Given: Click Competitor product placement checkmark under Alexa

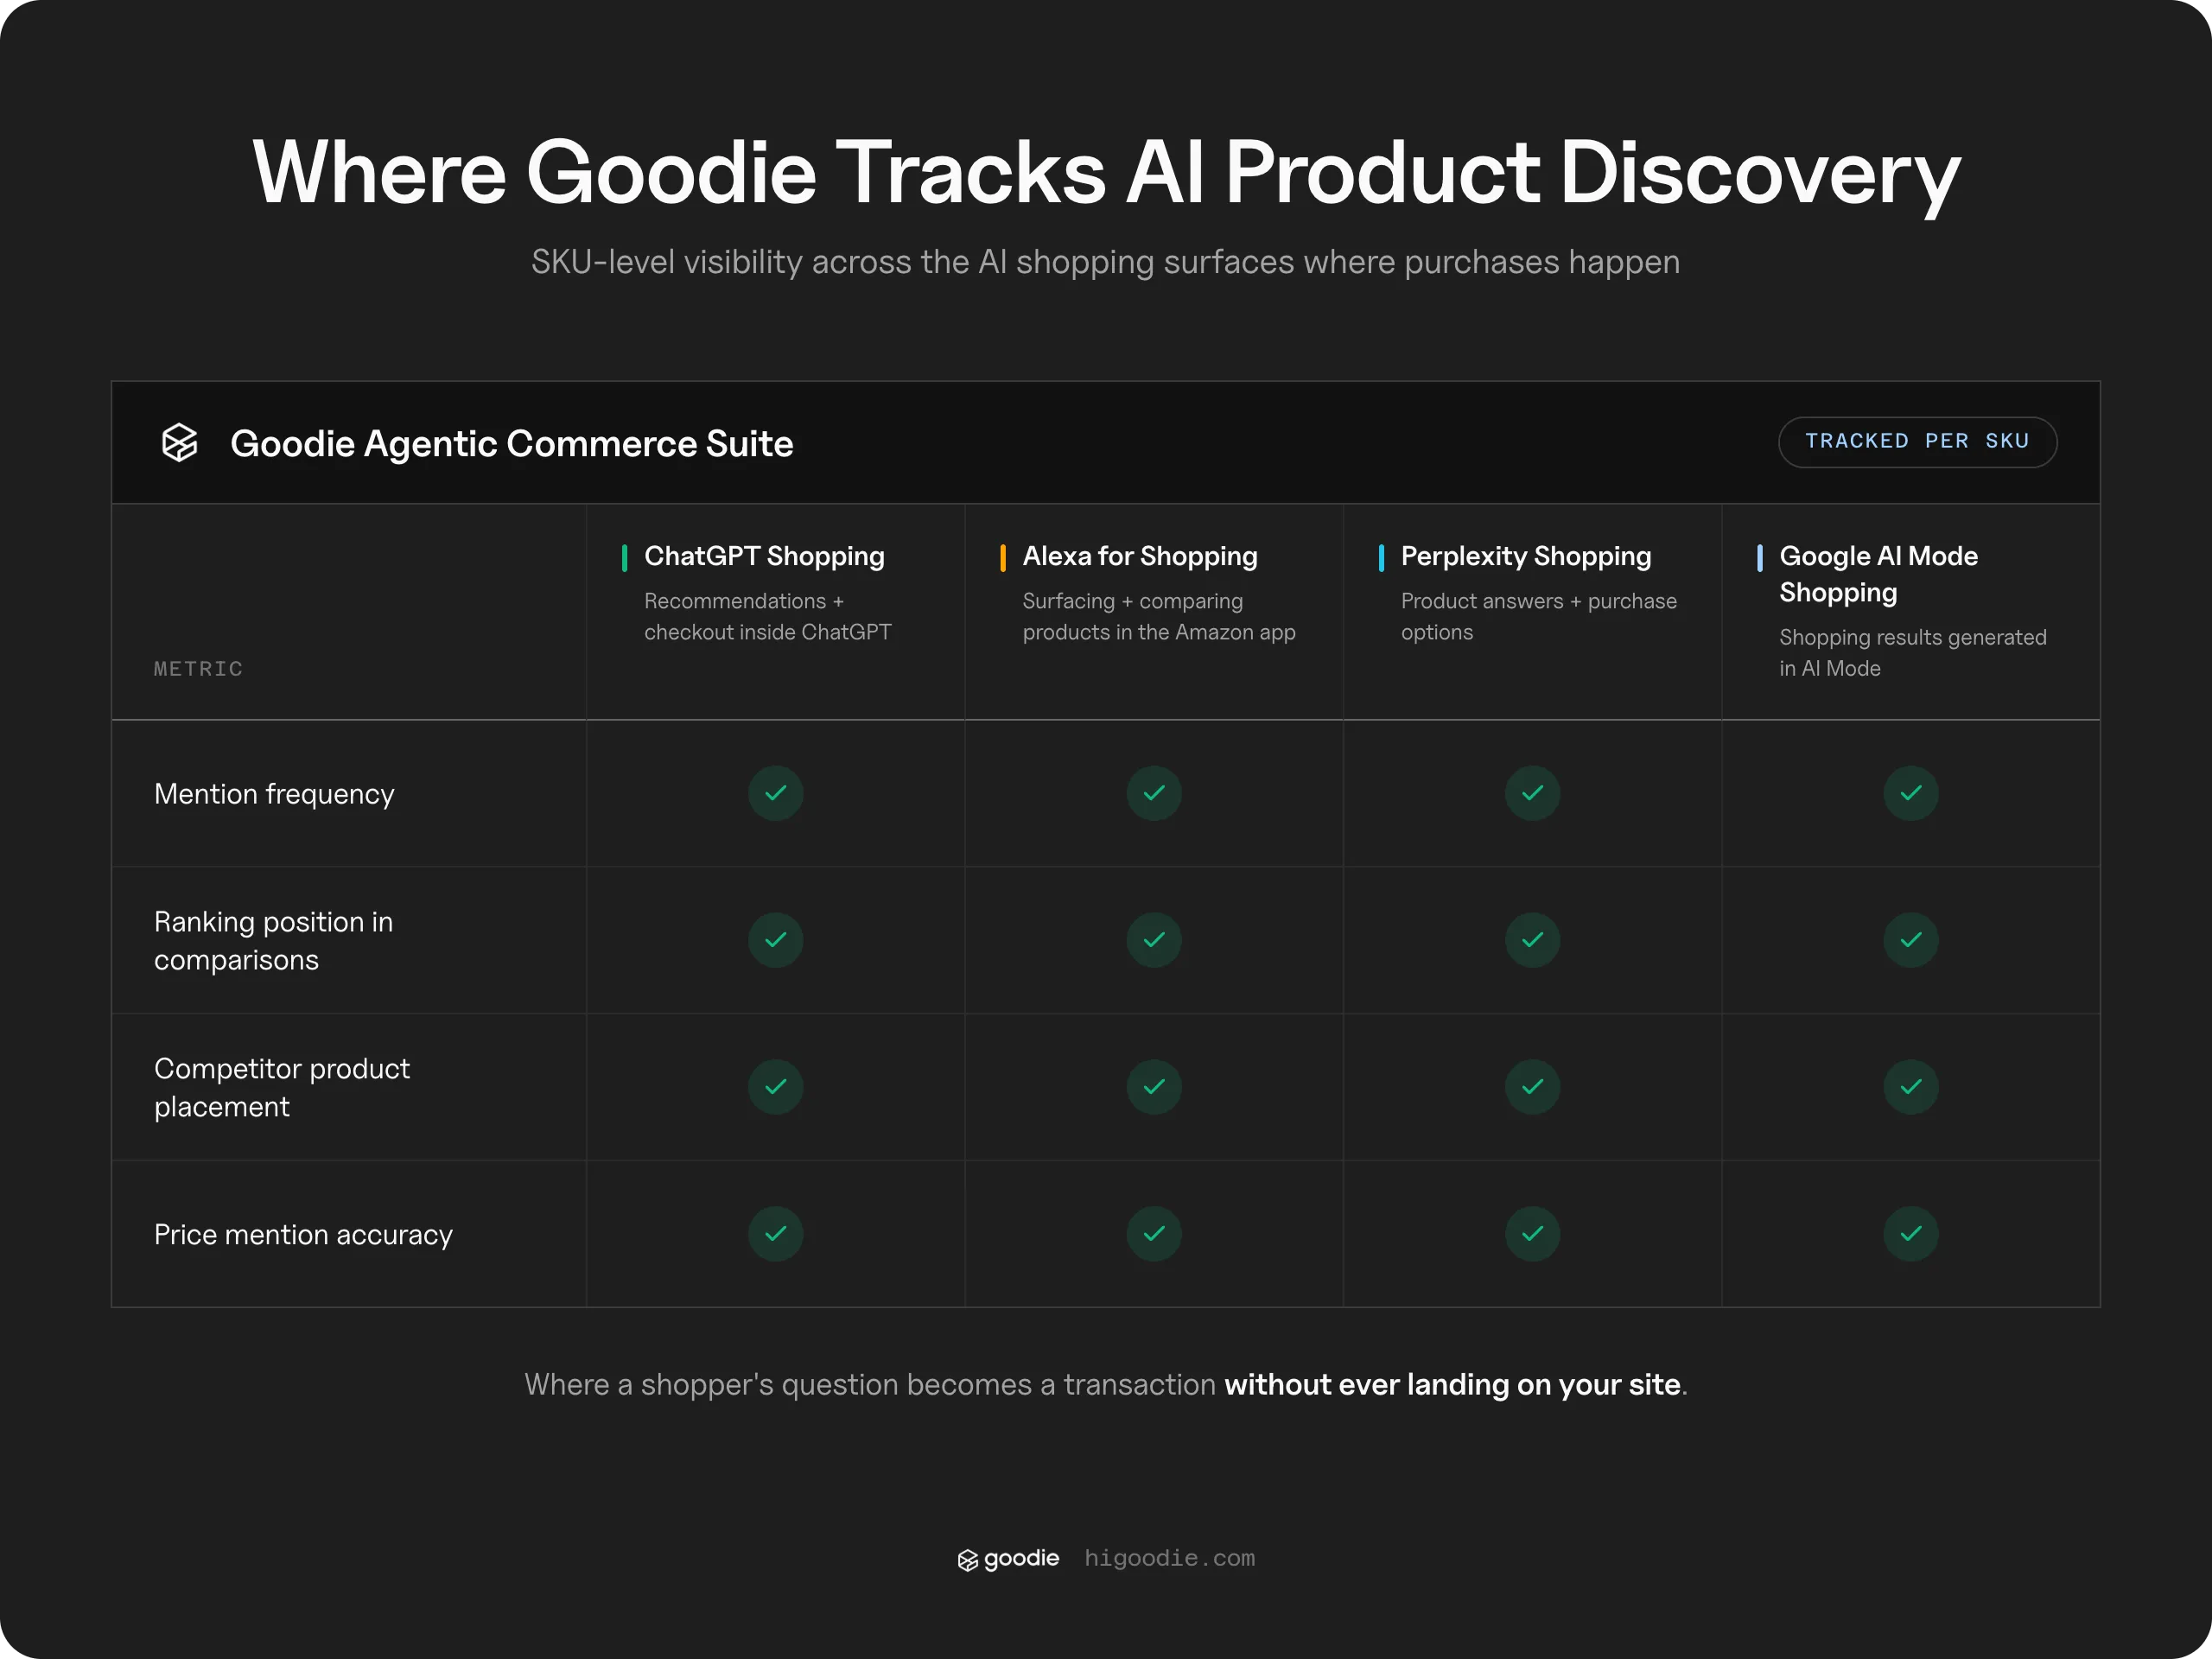Looking at the screenshot, I should [x=1154, y=1087].
